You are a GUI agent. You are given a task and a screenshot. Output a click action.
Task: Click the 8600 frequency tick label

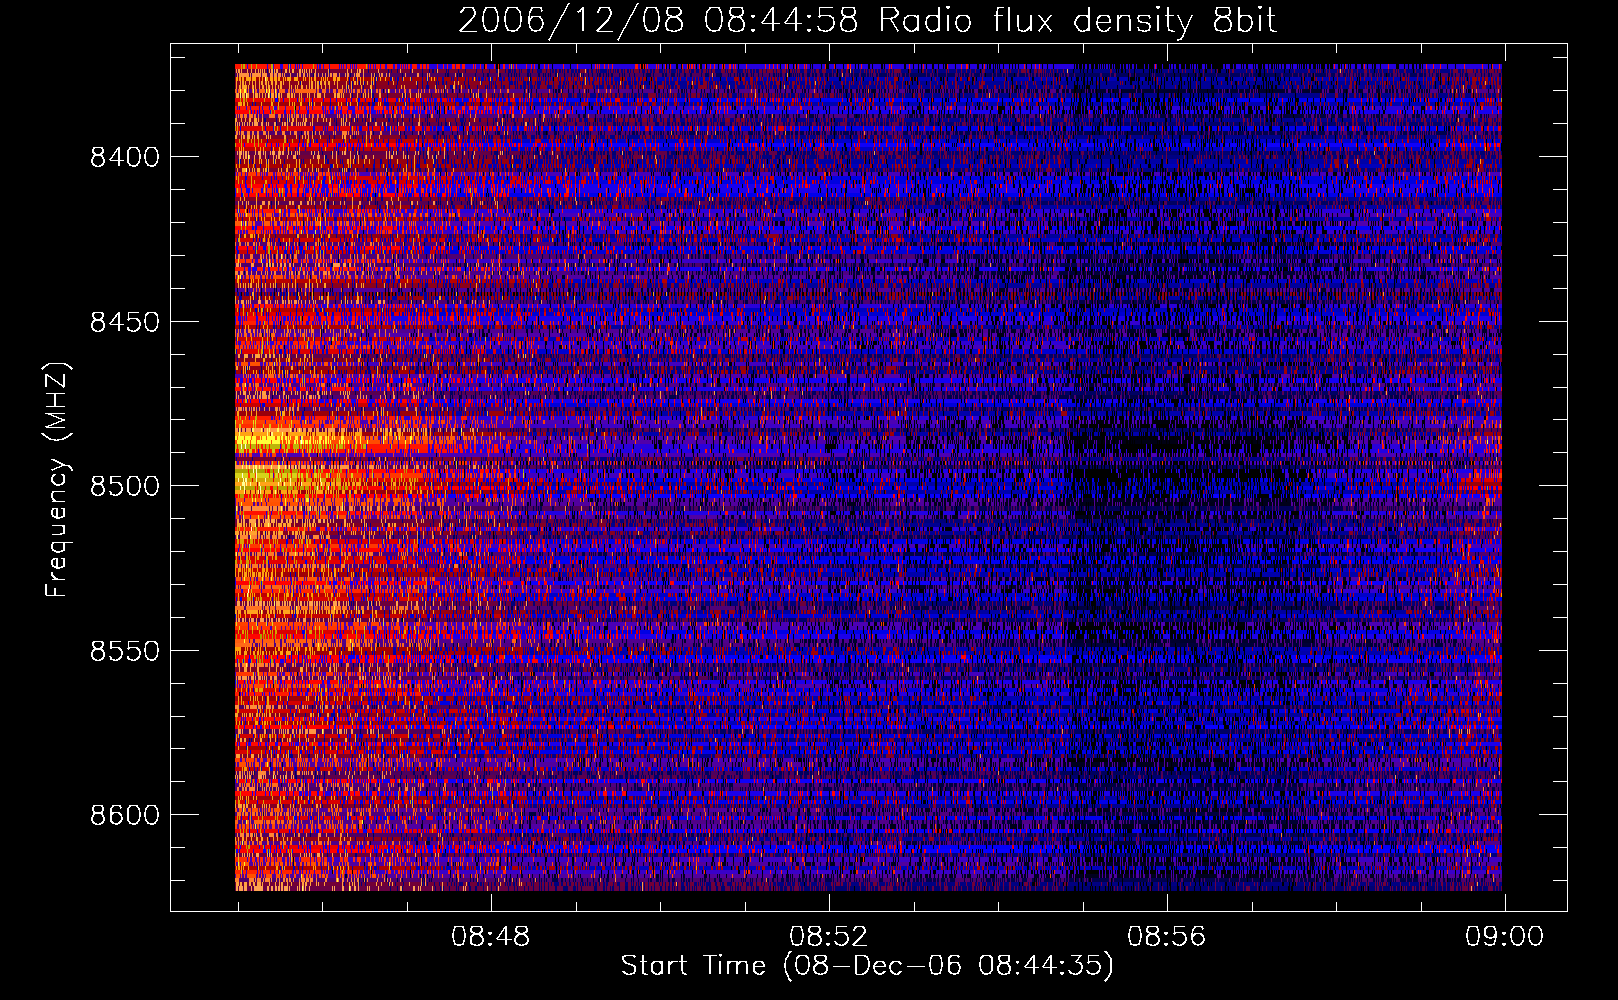124,815
